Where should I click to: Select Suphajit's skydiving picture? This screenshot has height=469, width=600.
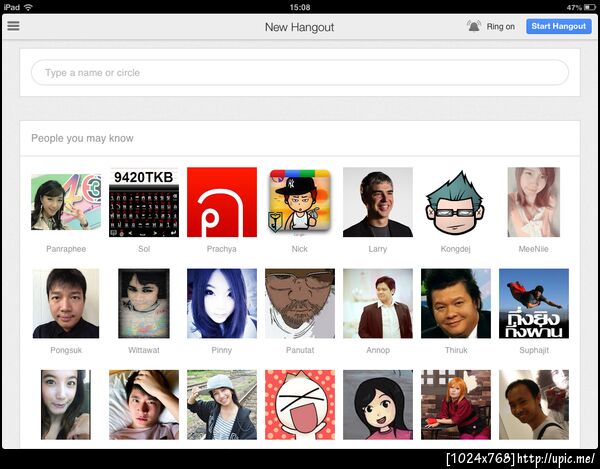click(x=534, y=303)
